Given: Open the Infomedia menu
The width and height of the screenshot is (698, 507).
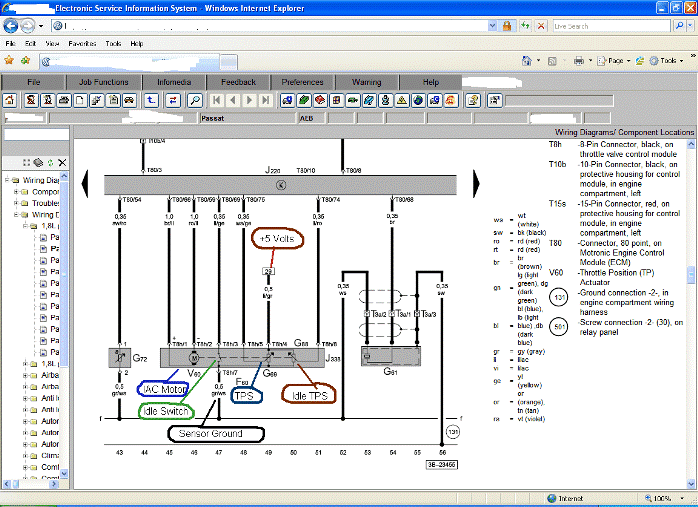Looking at the screenshot, I should [174, 82].
